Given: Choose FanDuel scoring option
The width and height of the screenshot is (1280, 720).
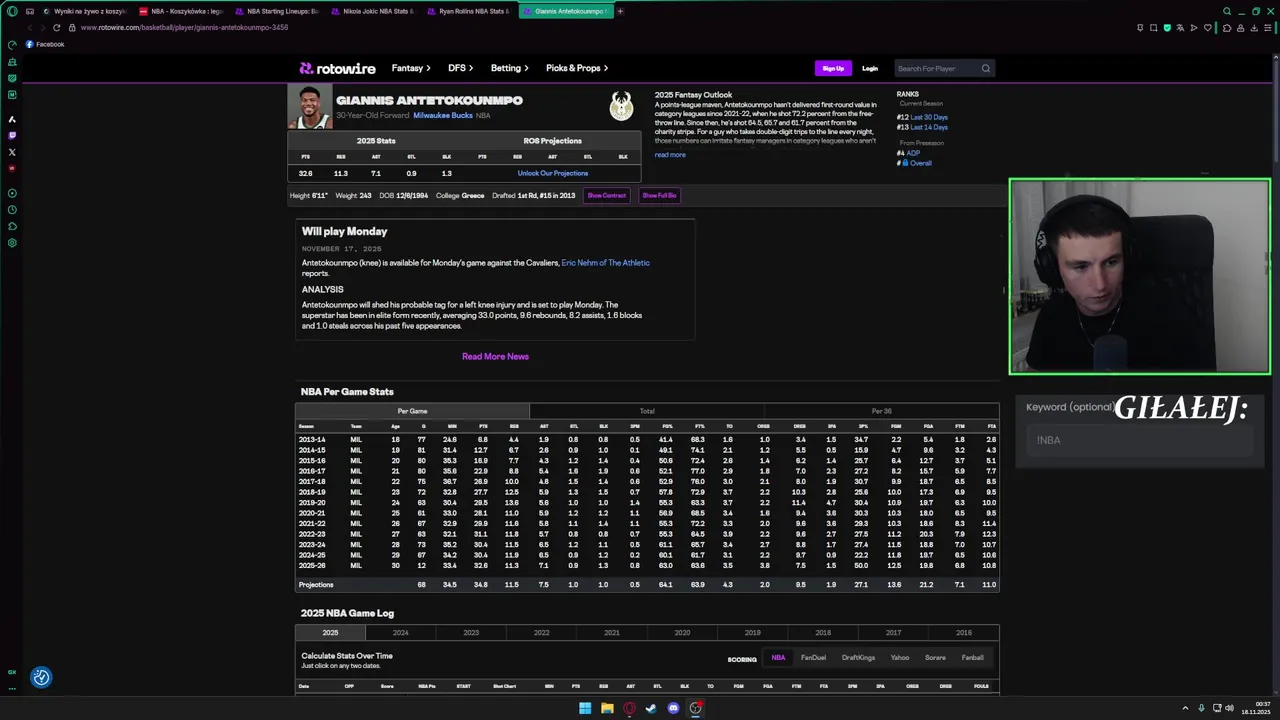Looking at the screenshot, I should (x=813, y=658).
